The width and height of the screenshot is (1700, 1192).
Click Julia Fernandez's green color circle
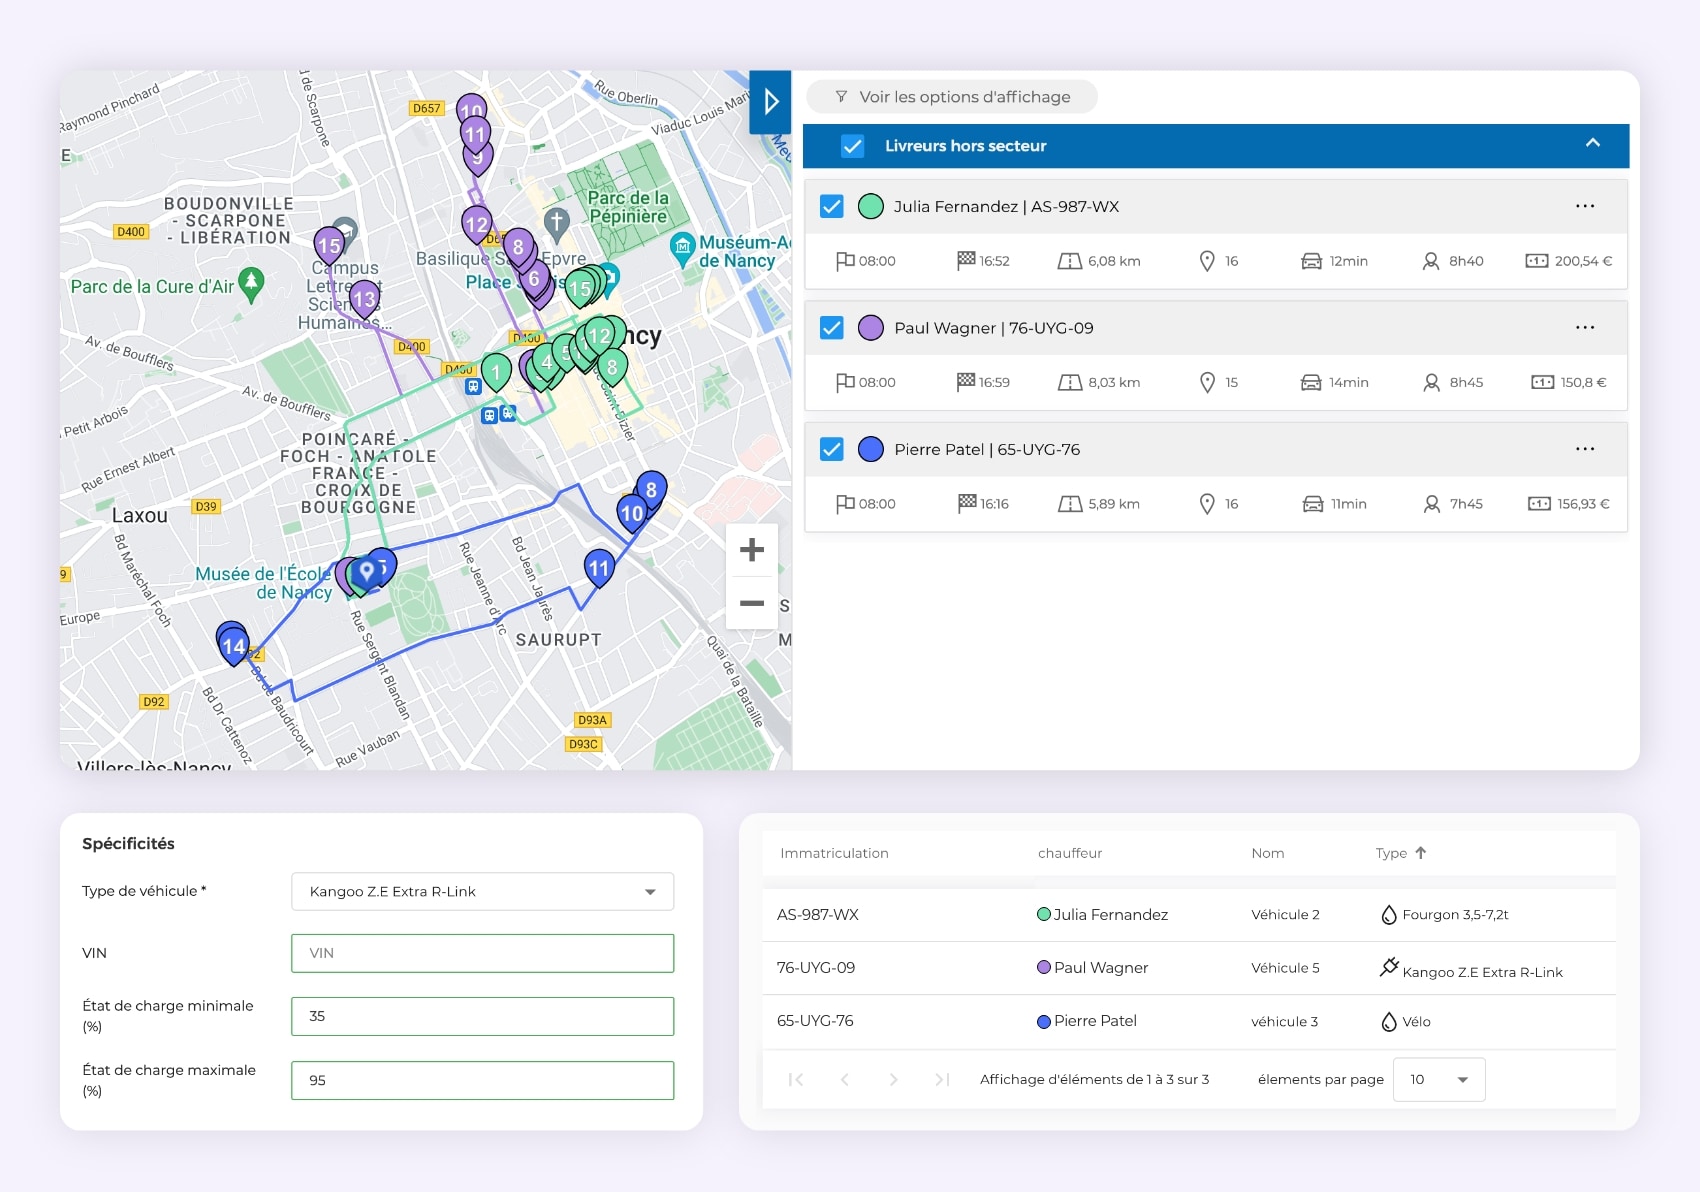point(869,206)
